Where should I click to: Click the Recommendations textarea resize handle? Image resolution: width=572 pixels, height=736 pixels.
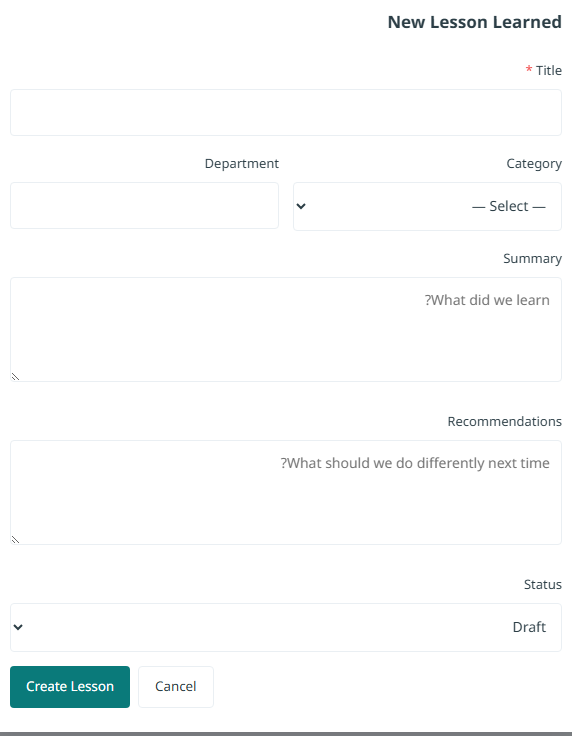tap(15, 539)
